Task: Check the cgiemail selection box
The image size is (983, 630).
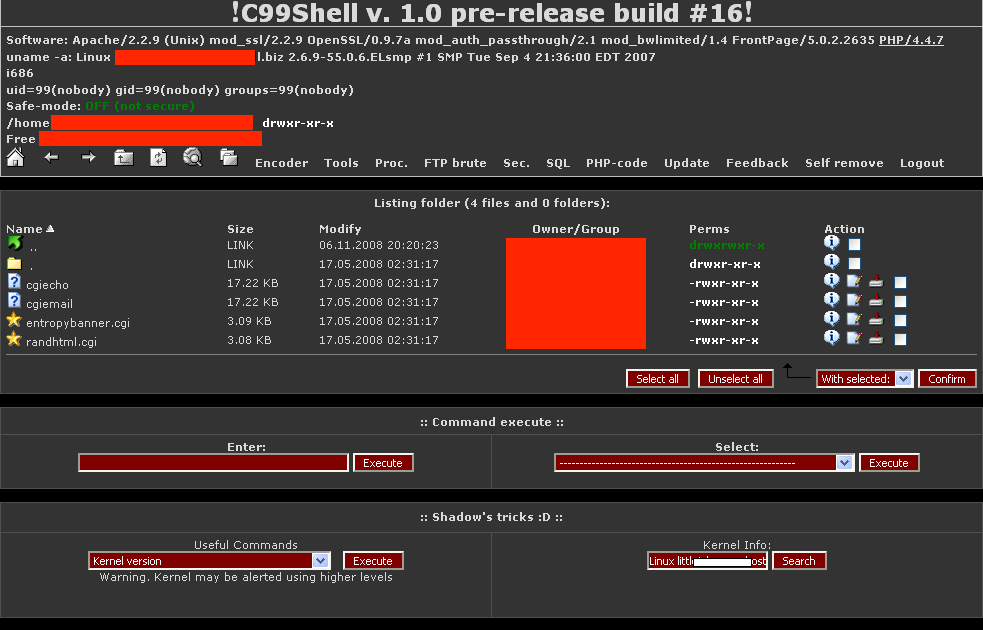Action: [900, 302]
